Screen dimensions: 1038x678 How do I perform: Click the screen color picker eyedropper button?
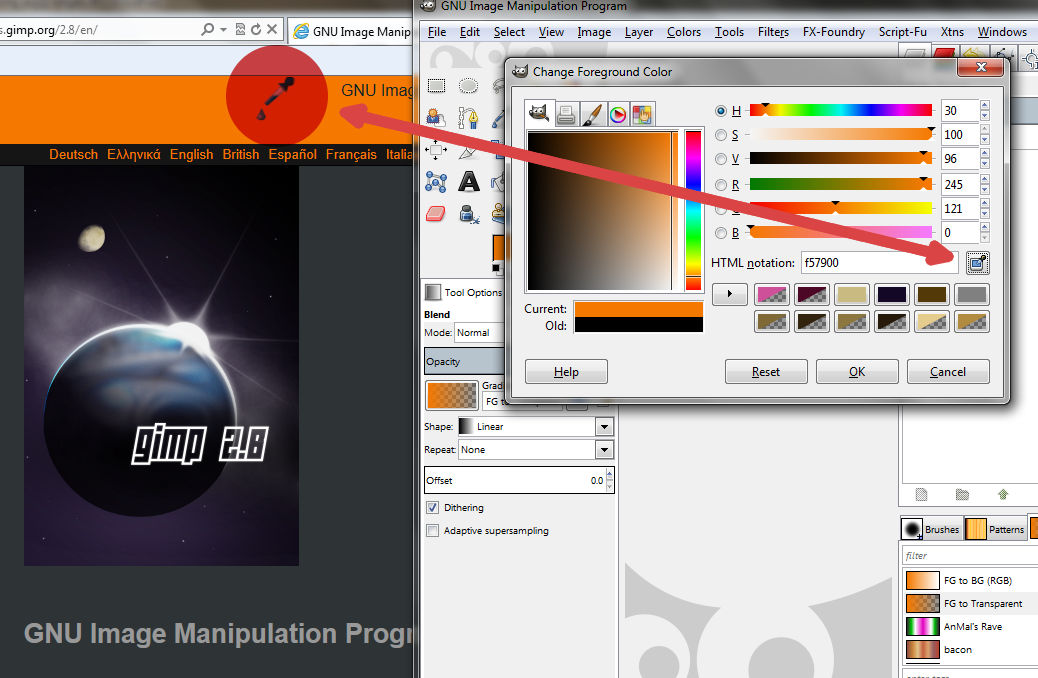tap(978, 263)
